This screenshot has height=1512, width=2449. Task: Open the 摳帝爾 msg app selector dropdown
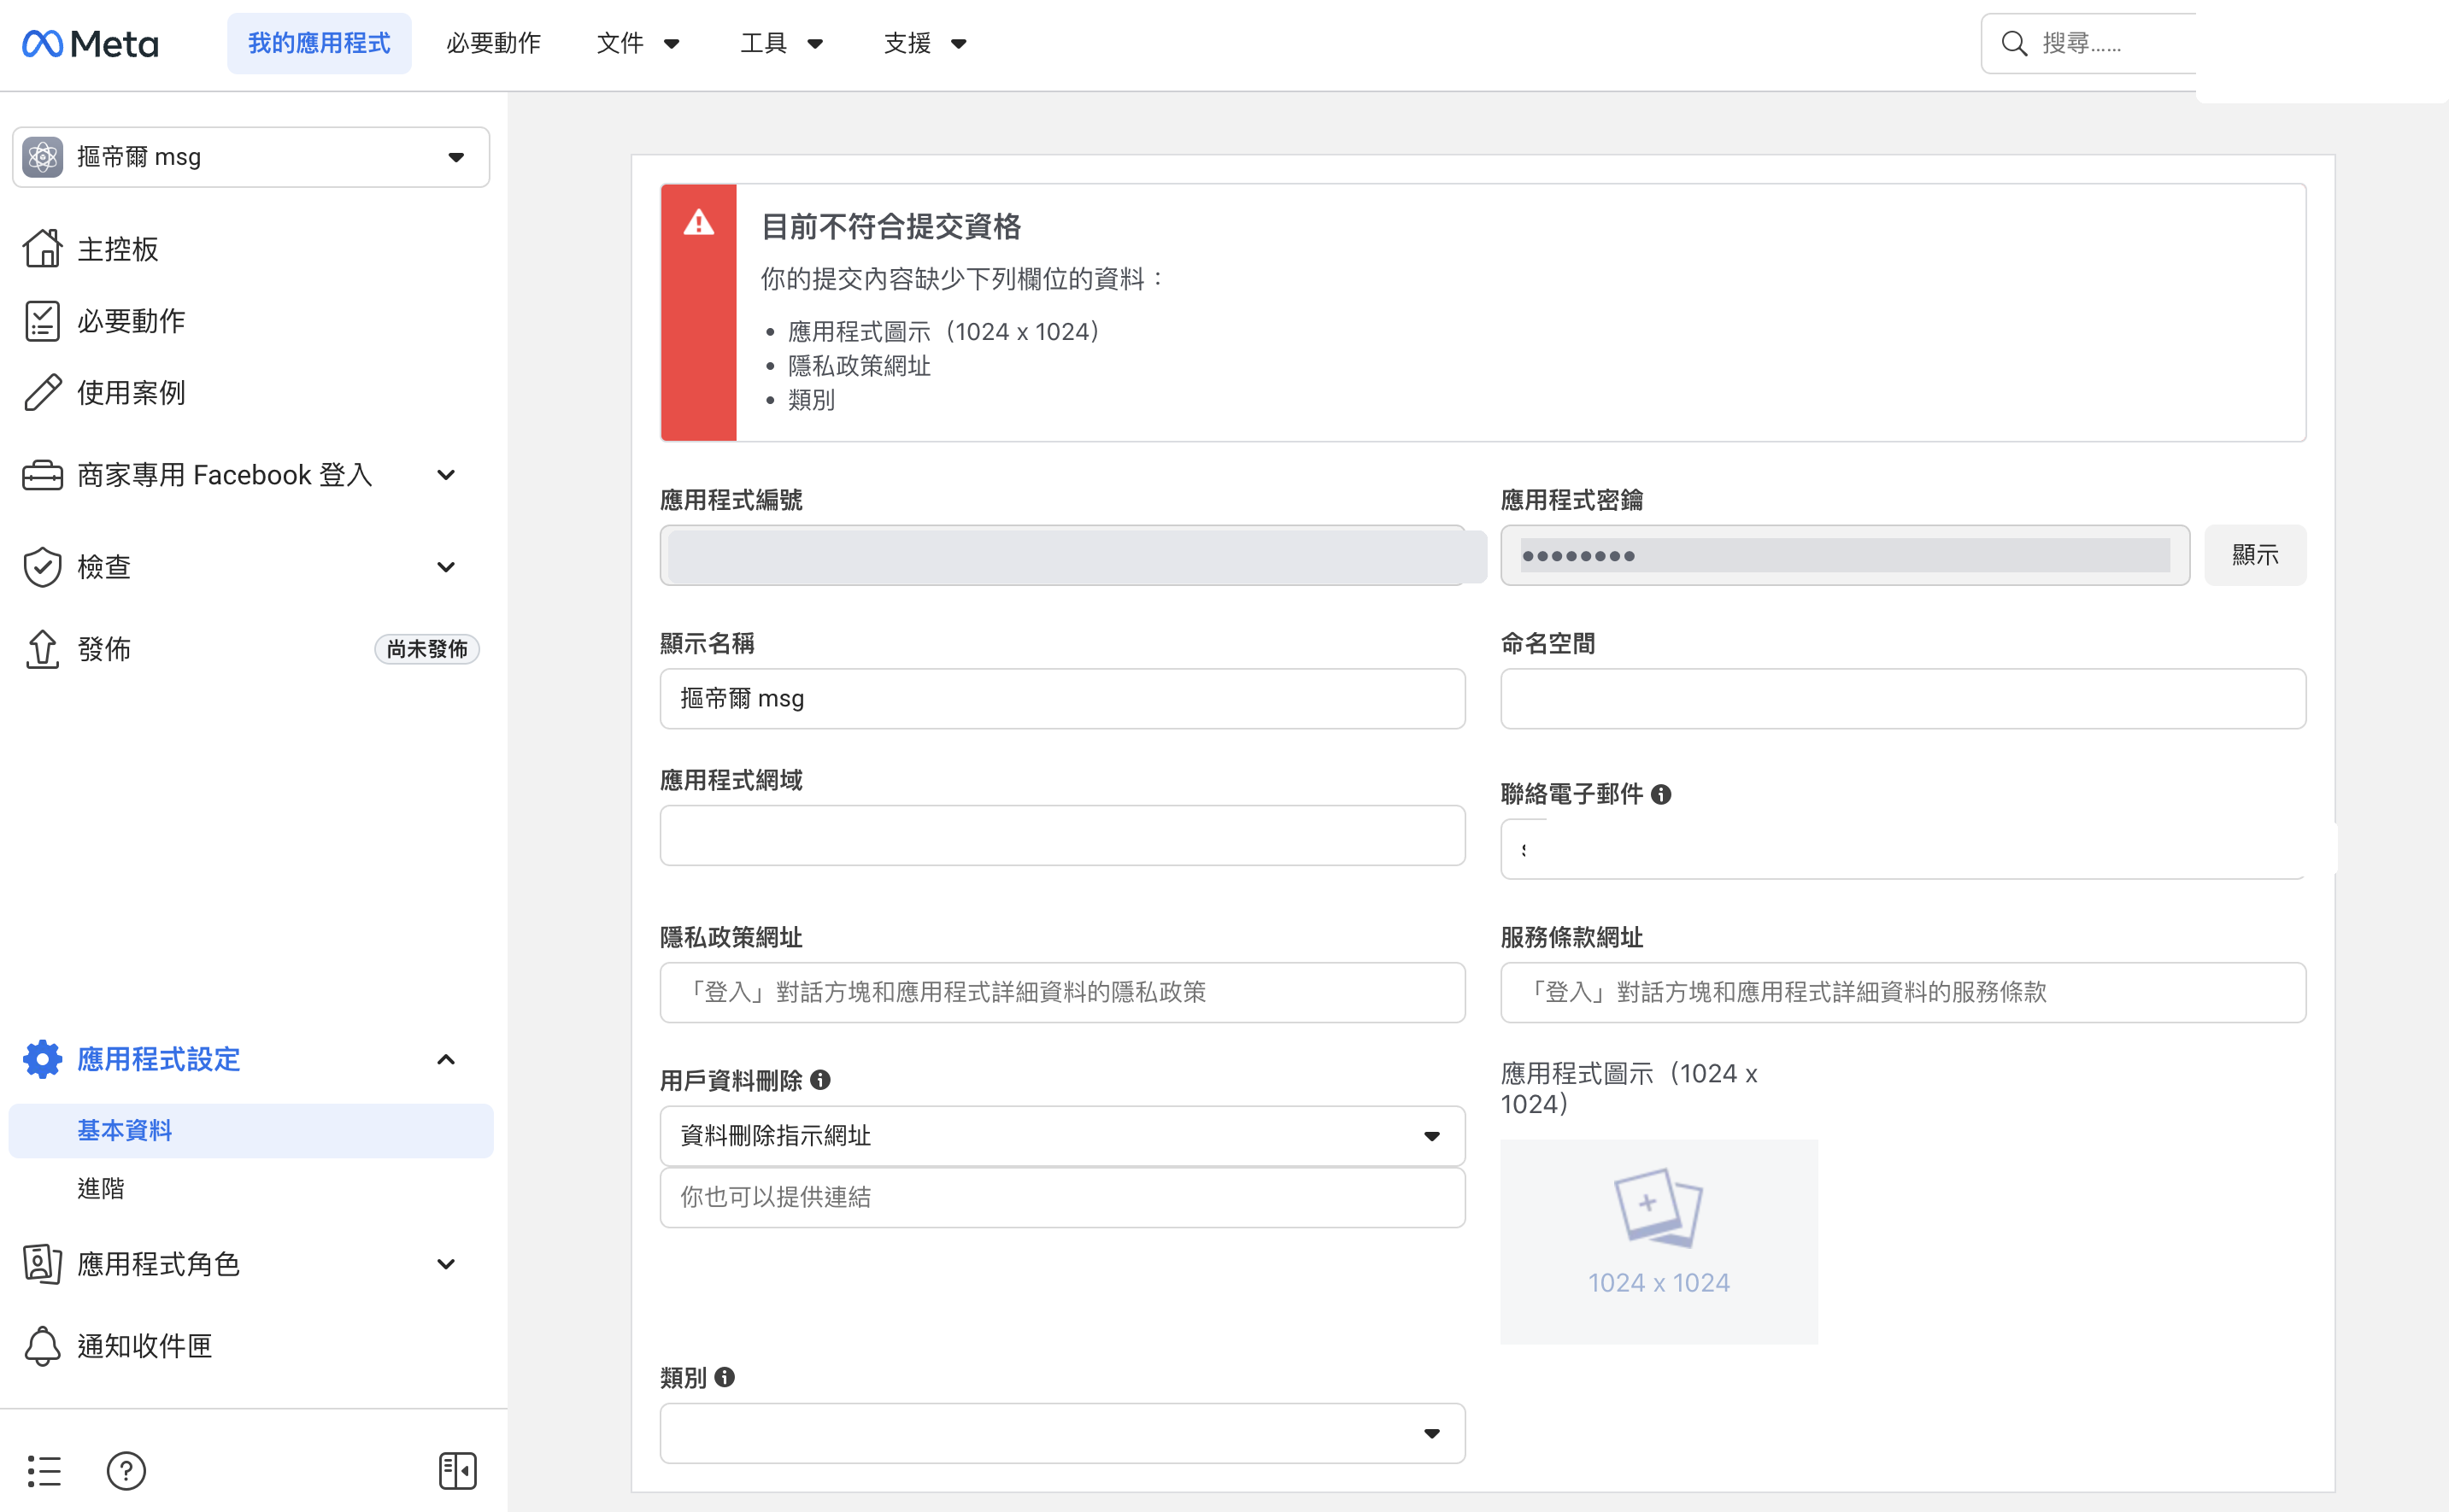tap(251, 156)
